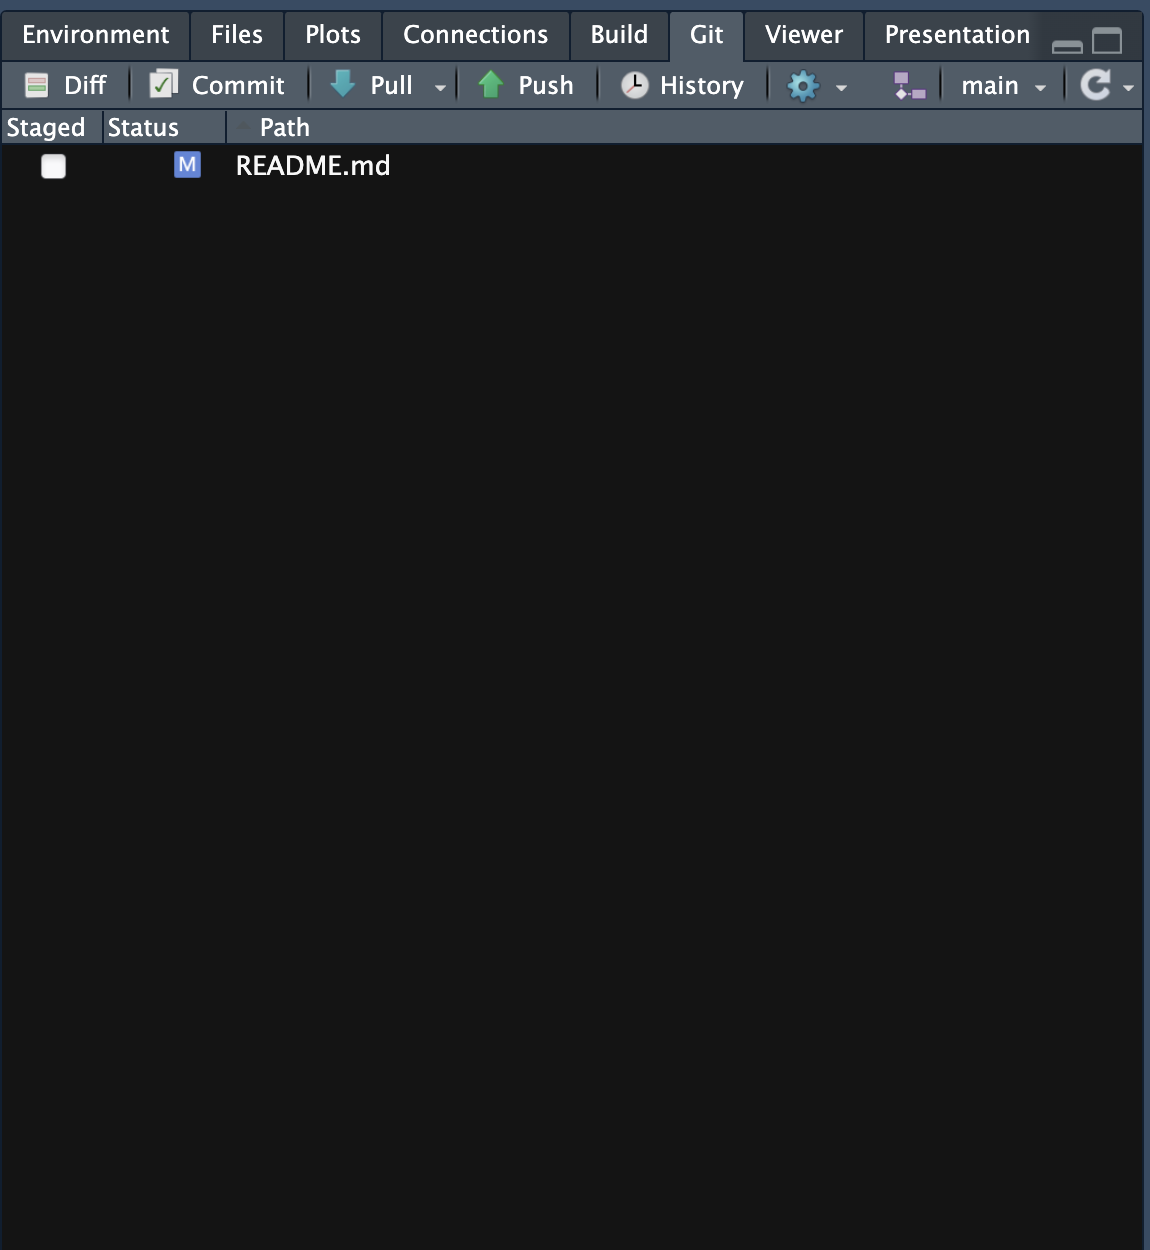Switch to the Files tab
The width and height of the screenshot is (1150, 1250).
pos(237,35)
